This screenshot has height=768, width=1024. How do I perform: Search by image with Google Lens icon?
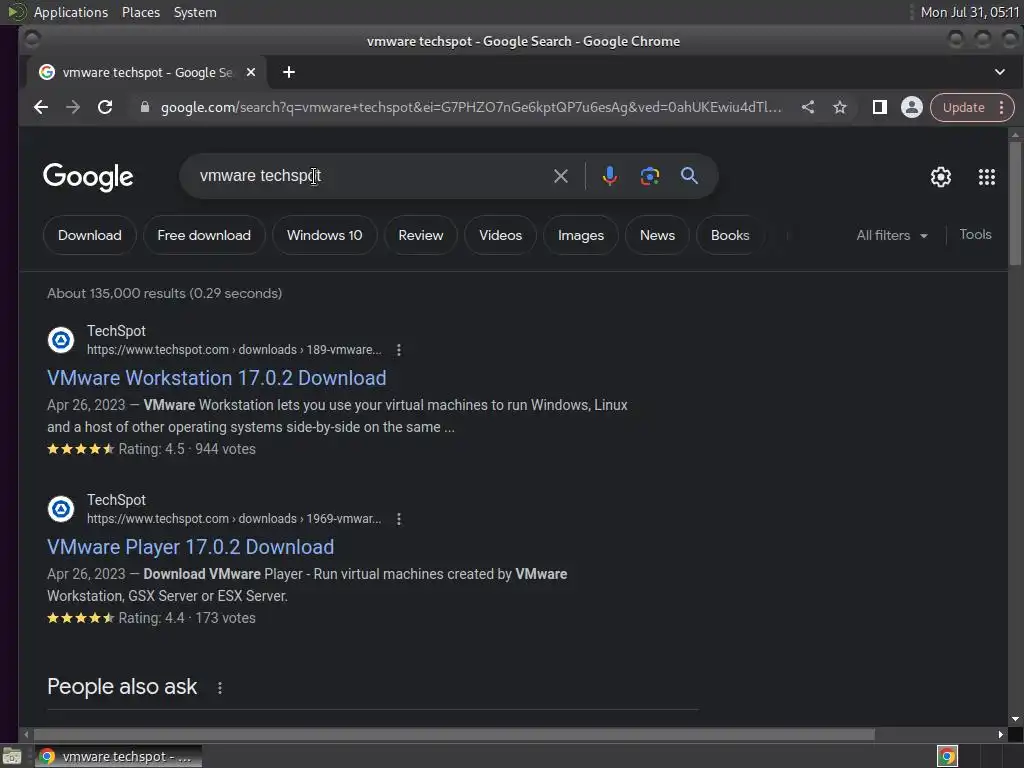[x=650, y=176]
